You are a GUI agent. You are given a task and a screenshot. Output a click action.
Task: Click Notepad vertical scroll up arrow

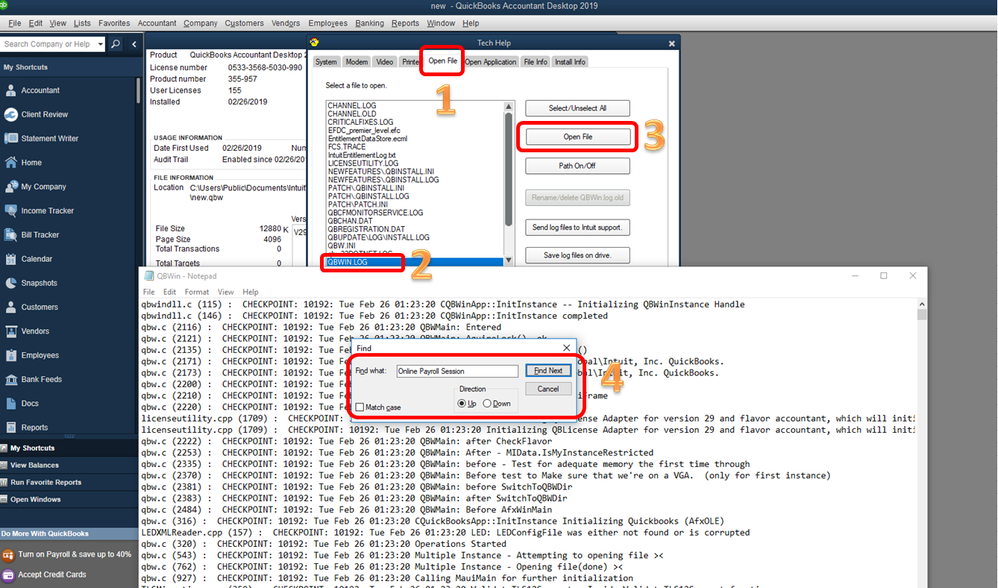click(921, 305)
